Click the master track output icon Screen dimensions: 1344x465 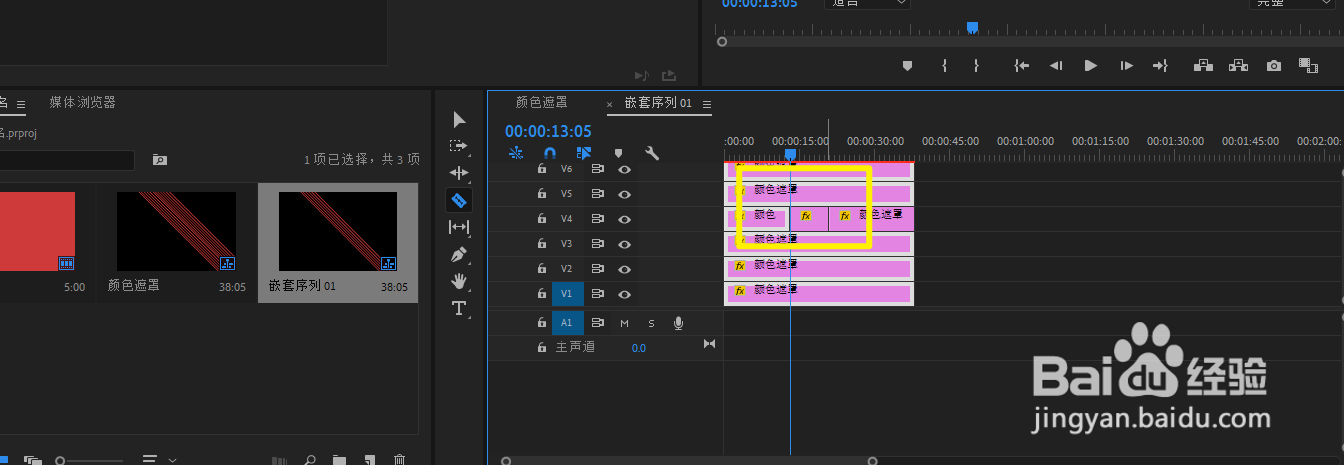click(x=709, y=344)
